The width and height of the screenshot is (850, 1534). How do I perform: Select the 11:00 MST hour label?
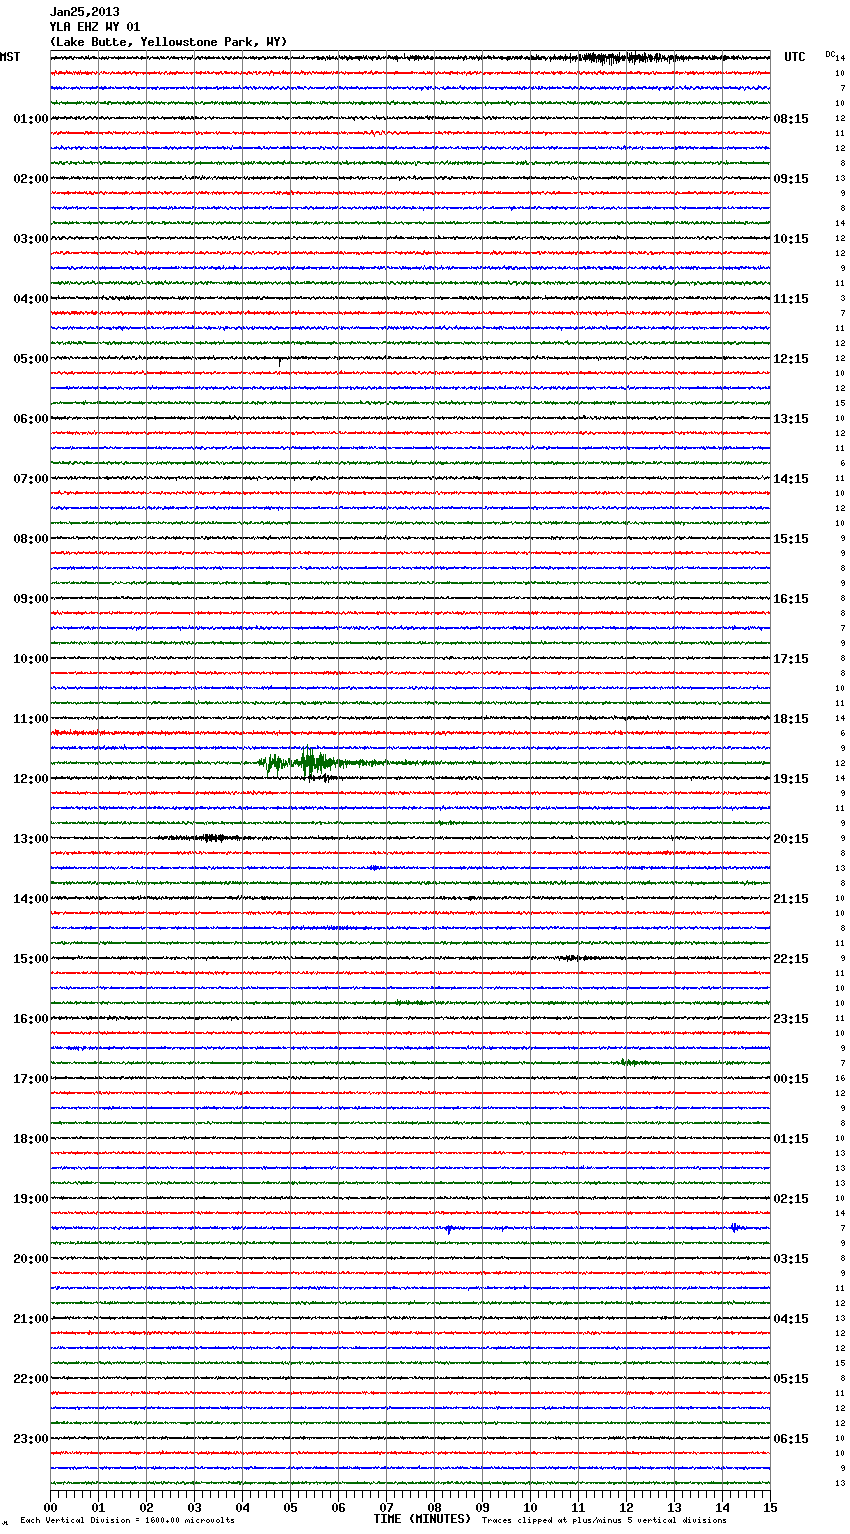(31, 719)
